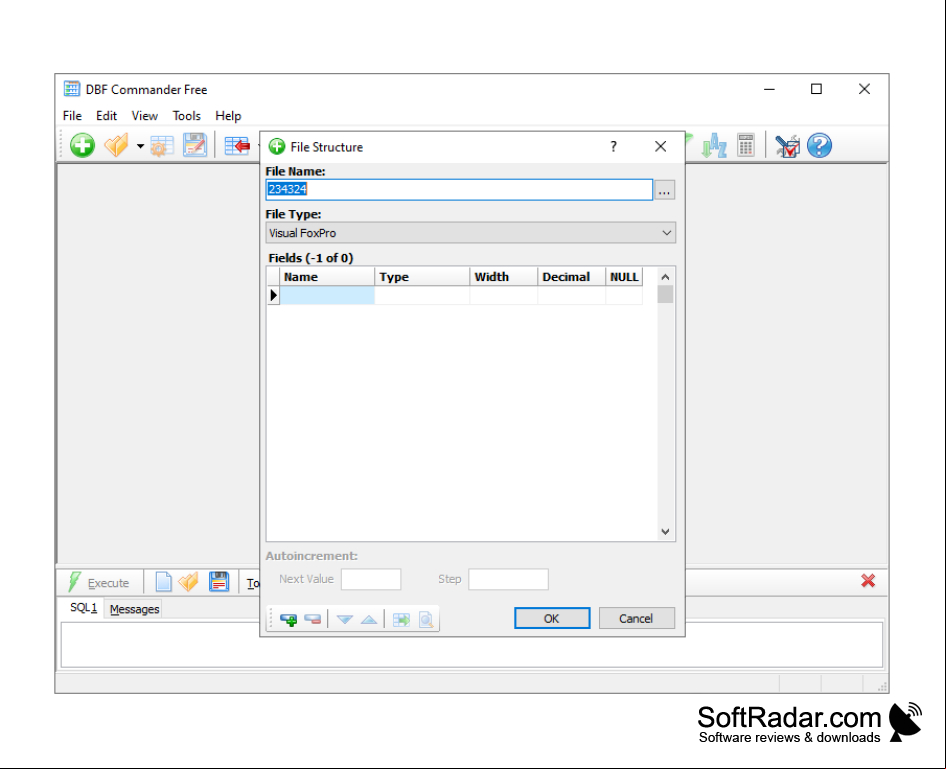This screenshot has height=769, width=946.
Task: Switch to the SQL1 tab
Action: (x=83, y=608)
